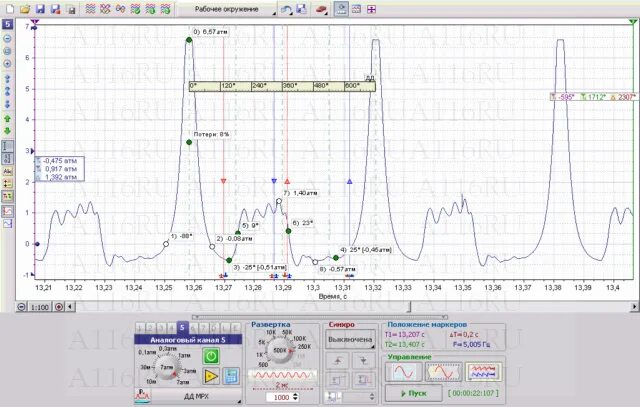640x407 pixels.
Task: Start acquisition with the Пуск button
Action: [414, 394]
